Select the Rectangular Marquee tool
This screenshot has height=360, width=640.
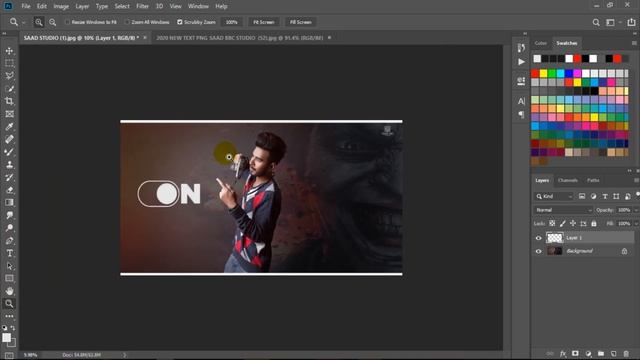9,63
